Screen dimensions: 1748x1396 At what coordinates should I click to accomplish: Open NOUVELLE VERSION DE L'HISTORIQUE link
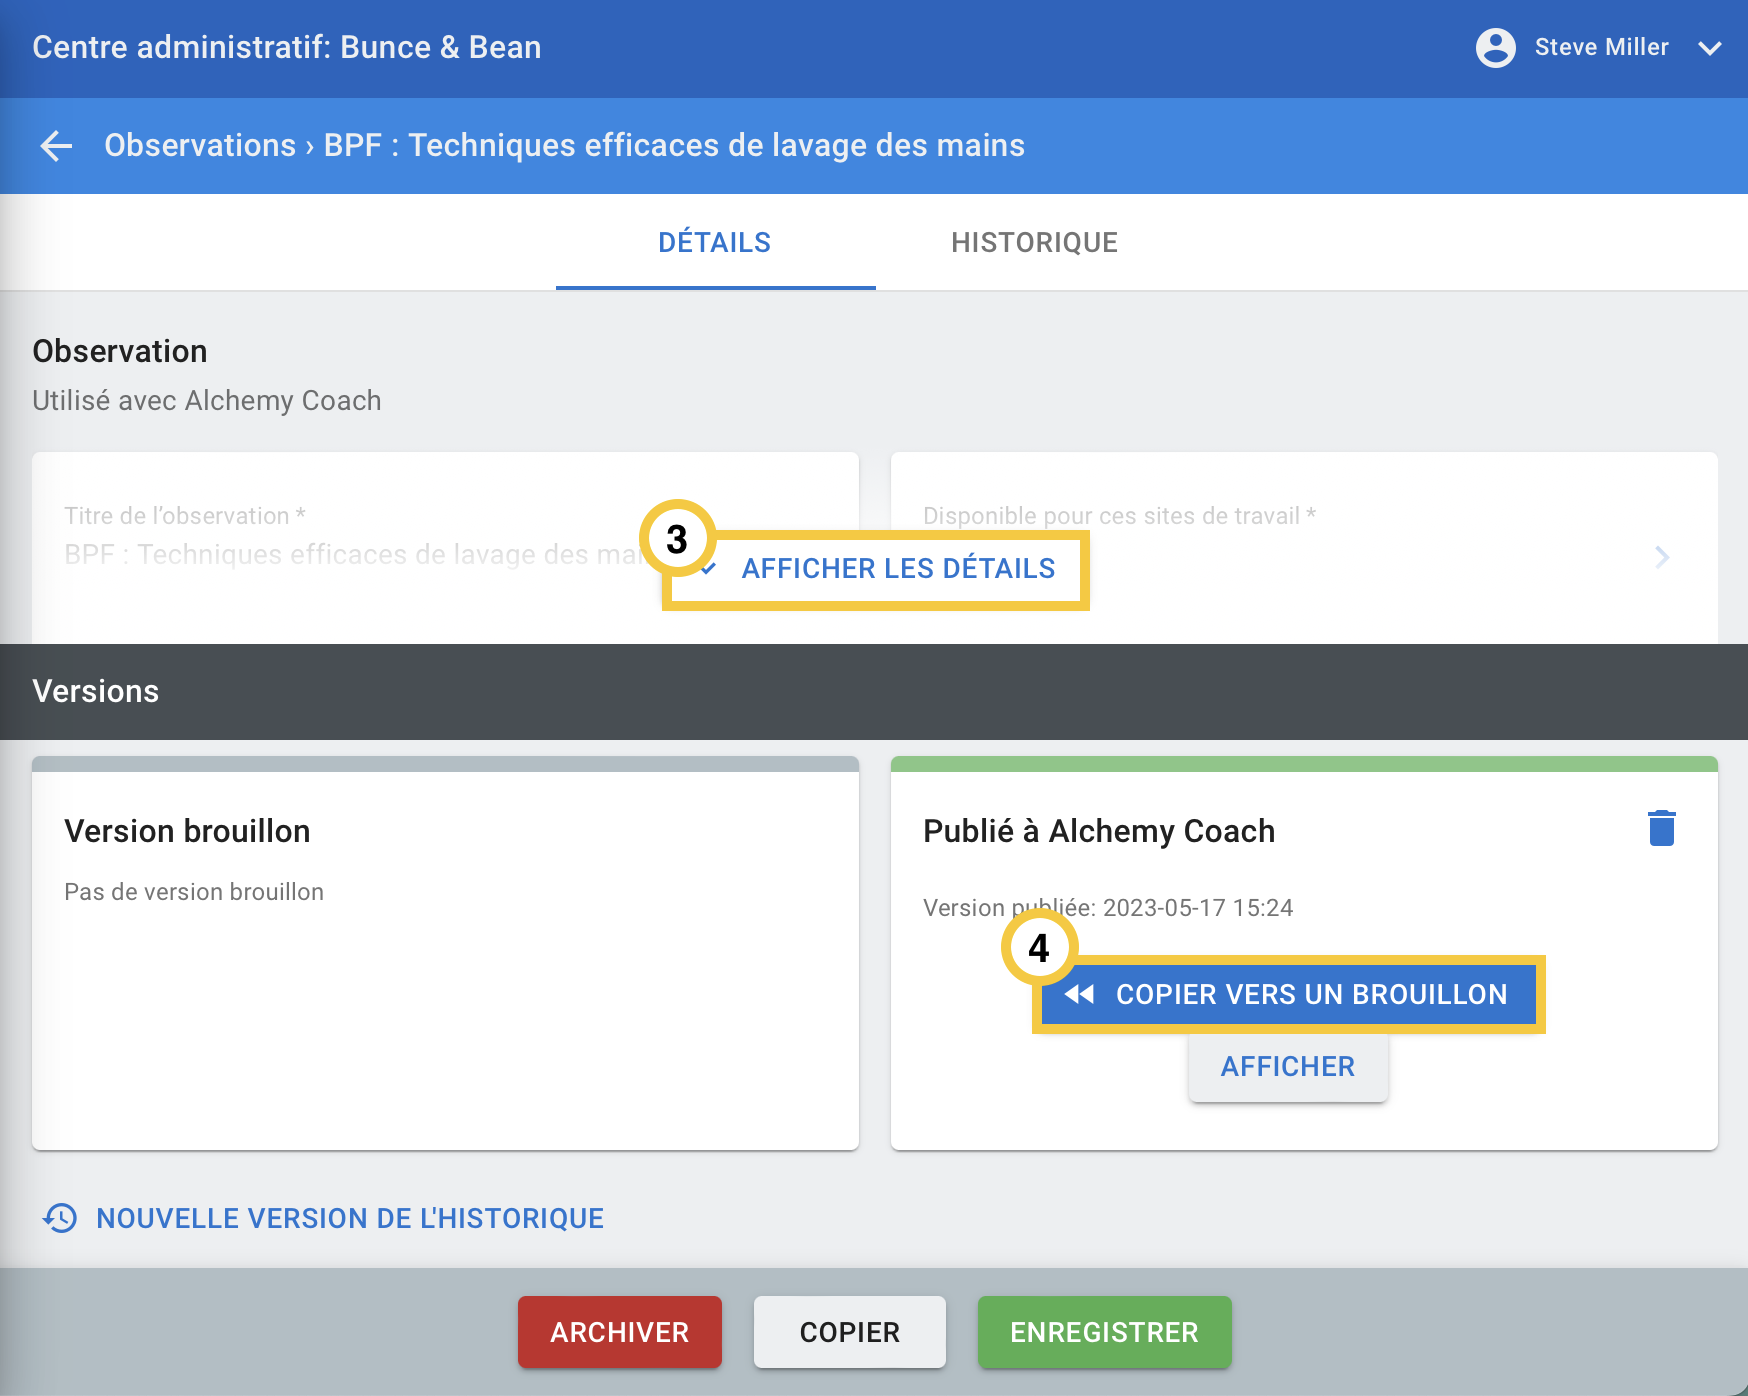[350, 1219]
